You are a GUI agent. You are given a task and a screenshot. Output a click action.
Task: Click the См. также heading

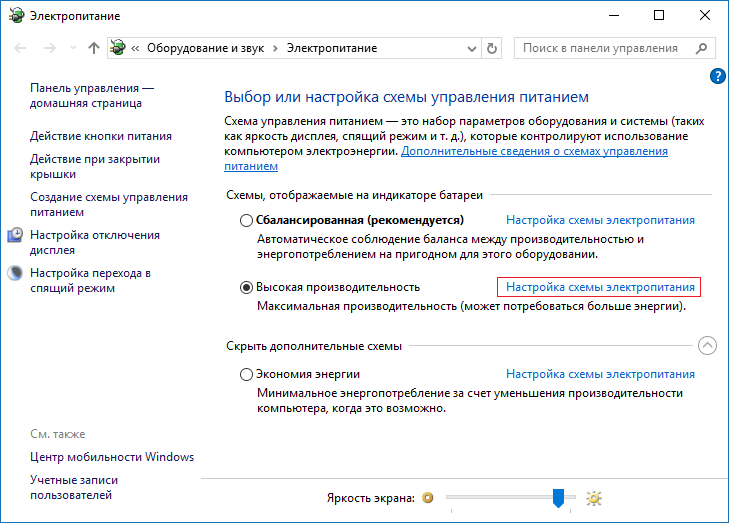[x=58, y=434]
